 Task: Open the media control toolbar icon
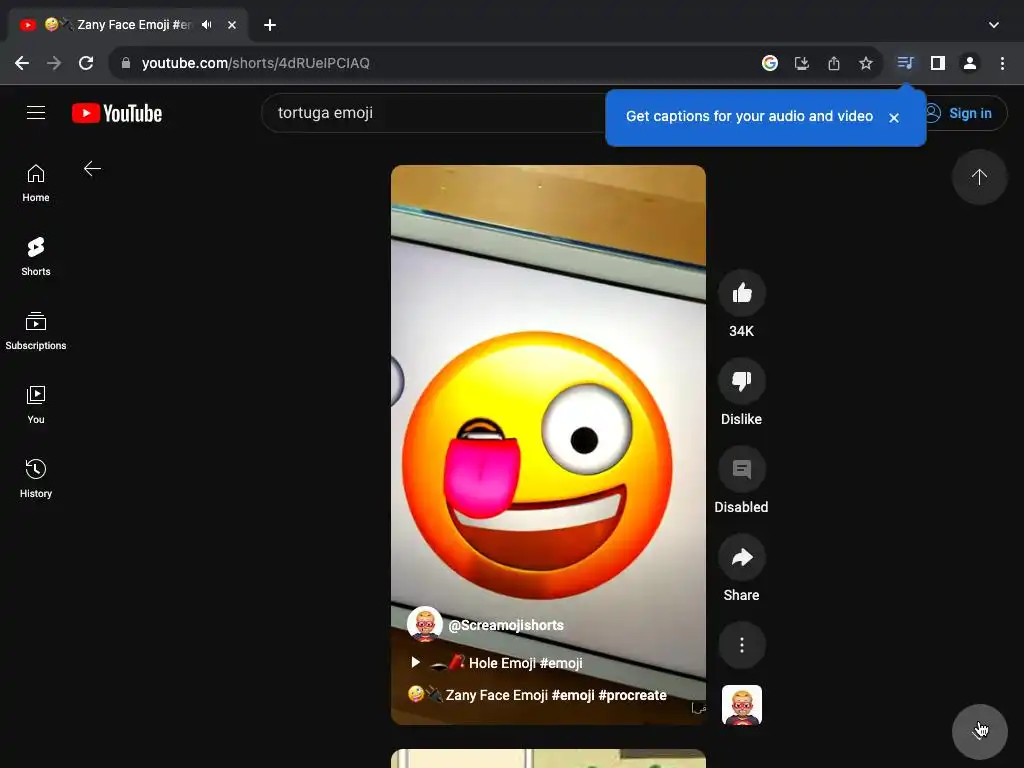pos(905,63)
